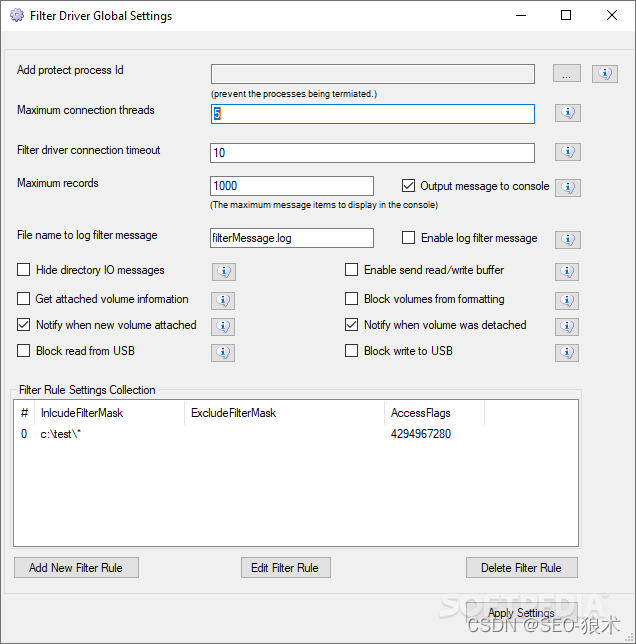Click info icon for Maximum connection threads

tap(568, 113)
